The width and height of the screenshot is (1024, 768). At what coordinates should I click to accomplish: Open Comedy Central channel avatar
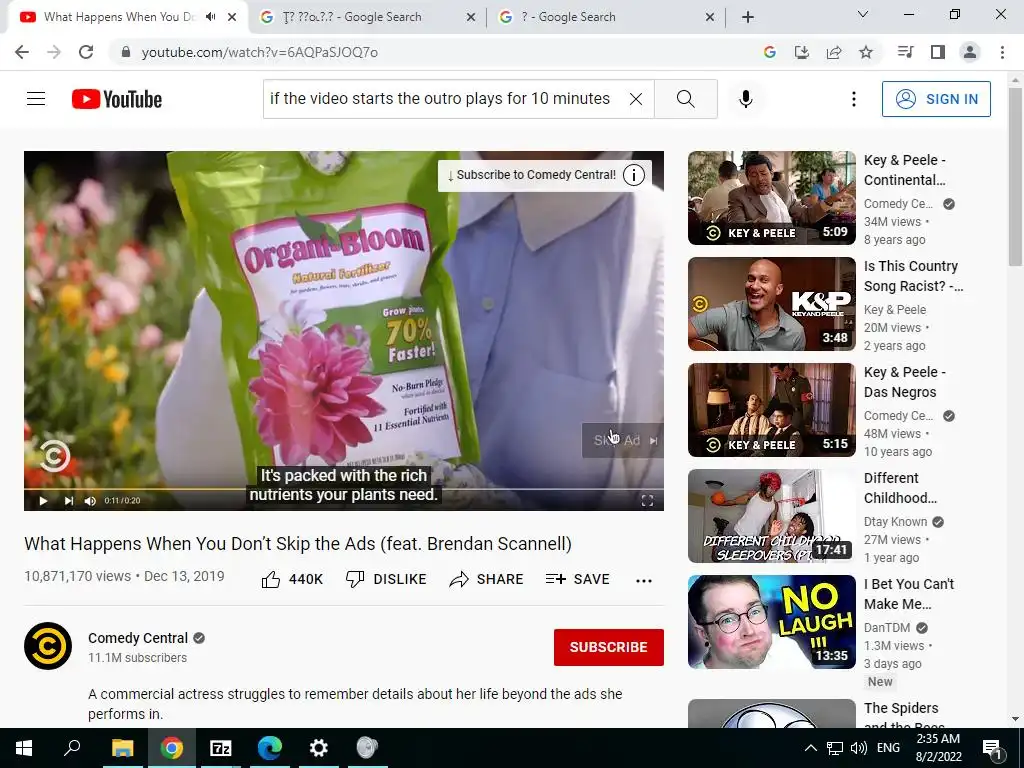[48, 646]
